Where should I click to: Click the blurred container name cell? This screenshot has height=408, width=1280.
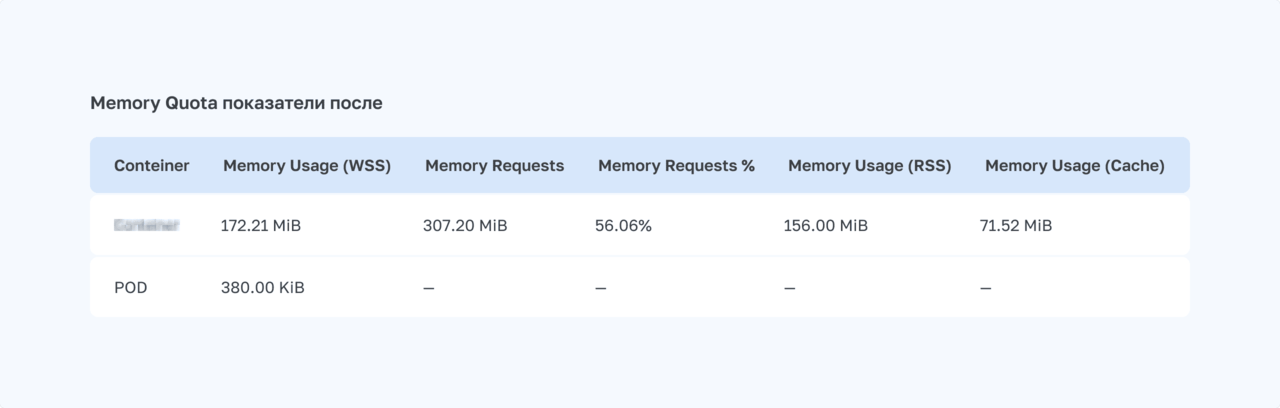(x=146, y=226)
